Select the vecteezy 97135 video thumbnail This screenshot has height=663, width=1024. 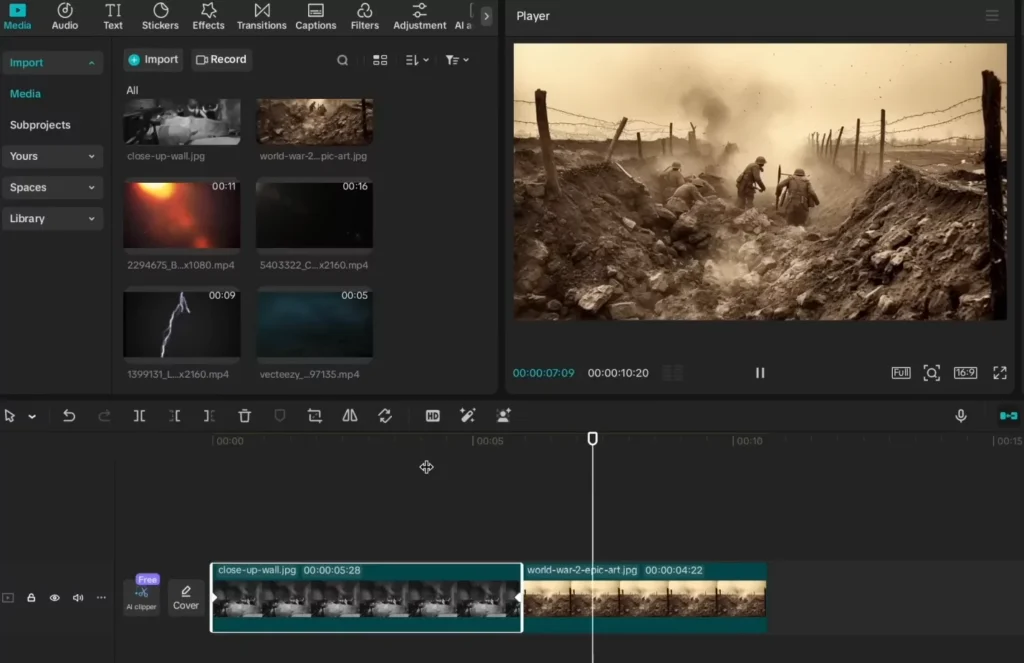[x=314, y=323]
